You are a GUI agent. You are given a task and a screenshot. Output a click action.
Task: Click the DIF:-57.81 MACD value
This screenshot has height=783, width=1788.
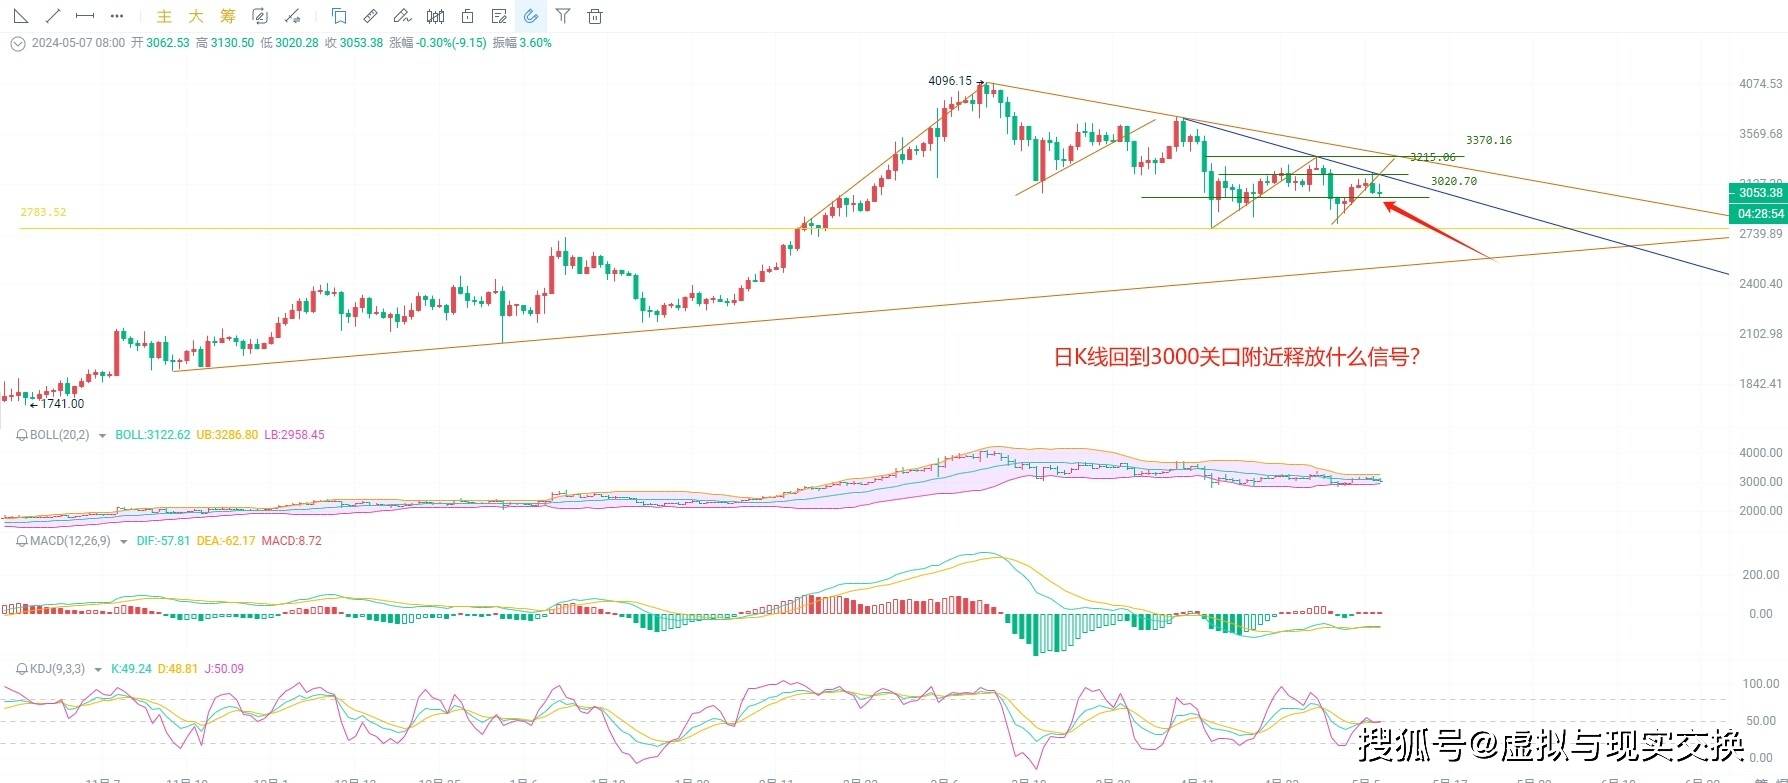[163, 541]
